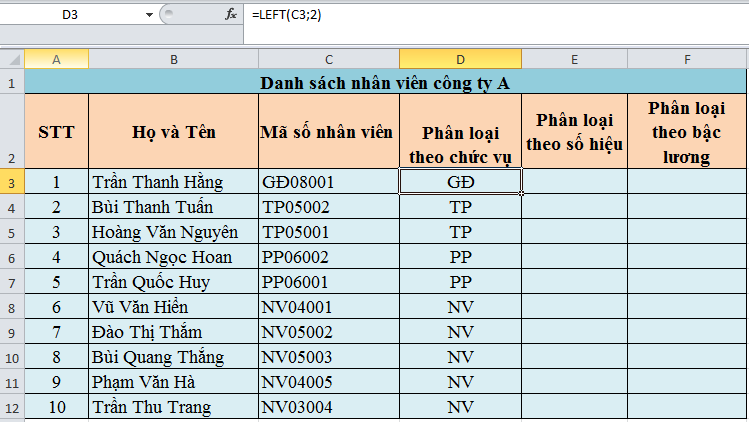
Task: Click STT cell '1' in Trần Thanh Hằng's row
Action: [56, 182]
